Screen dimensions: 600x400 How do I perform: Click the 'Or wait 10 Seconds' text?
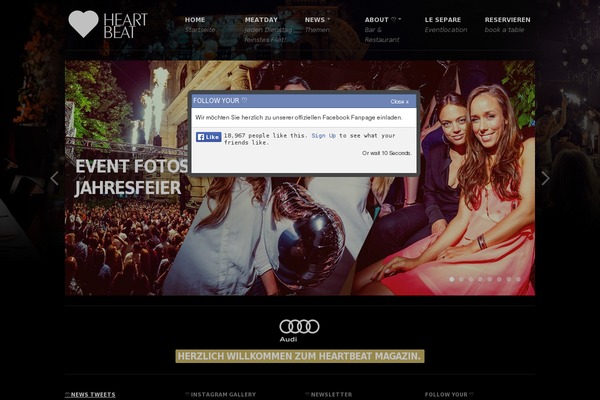[387, 153]
